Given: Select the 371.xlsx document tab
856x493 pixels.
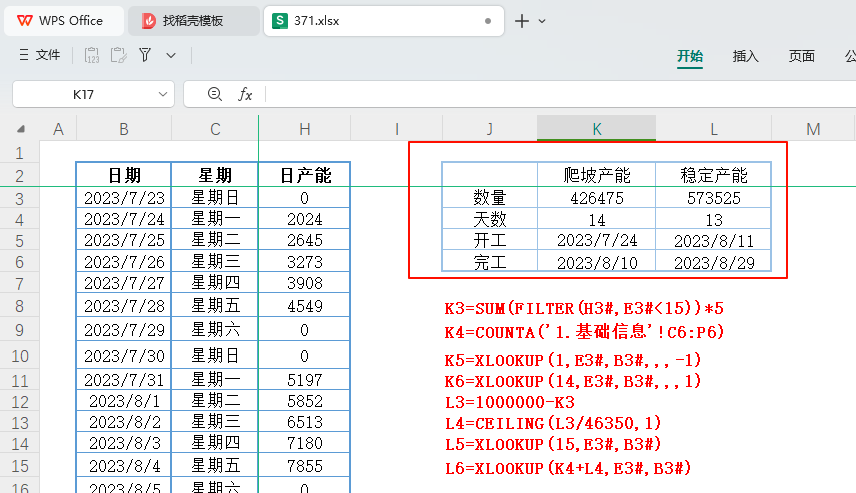Looking at the screenshot, I should 383,21.
